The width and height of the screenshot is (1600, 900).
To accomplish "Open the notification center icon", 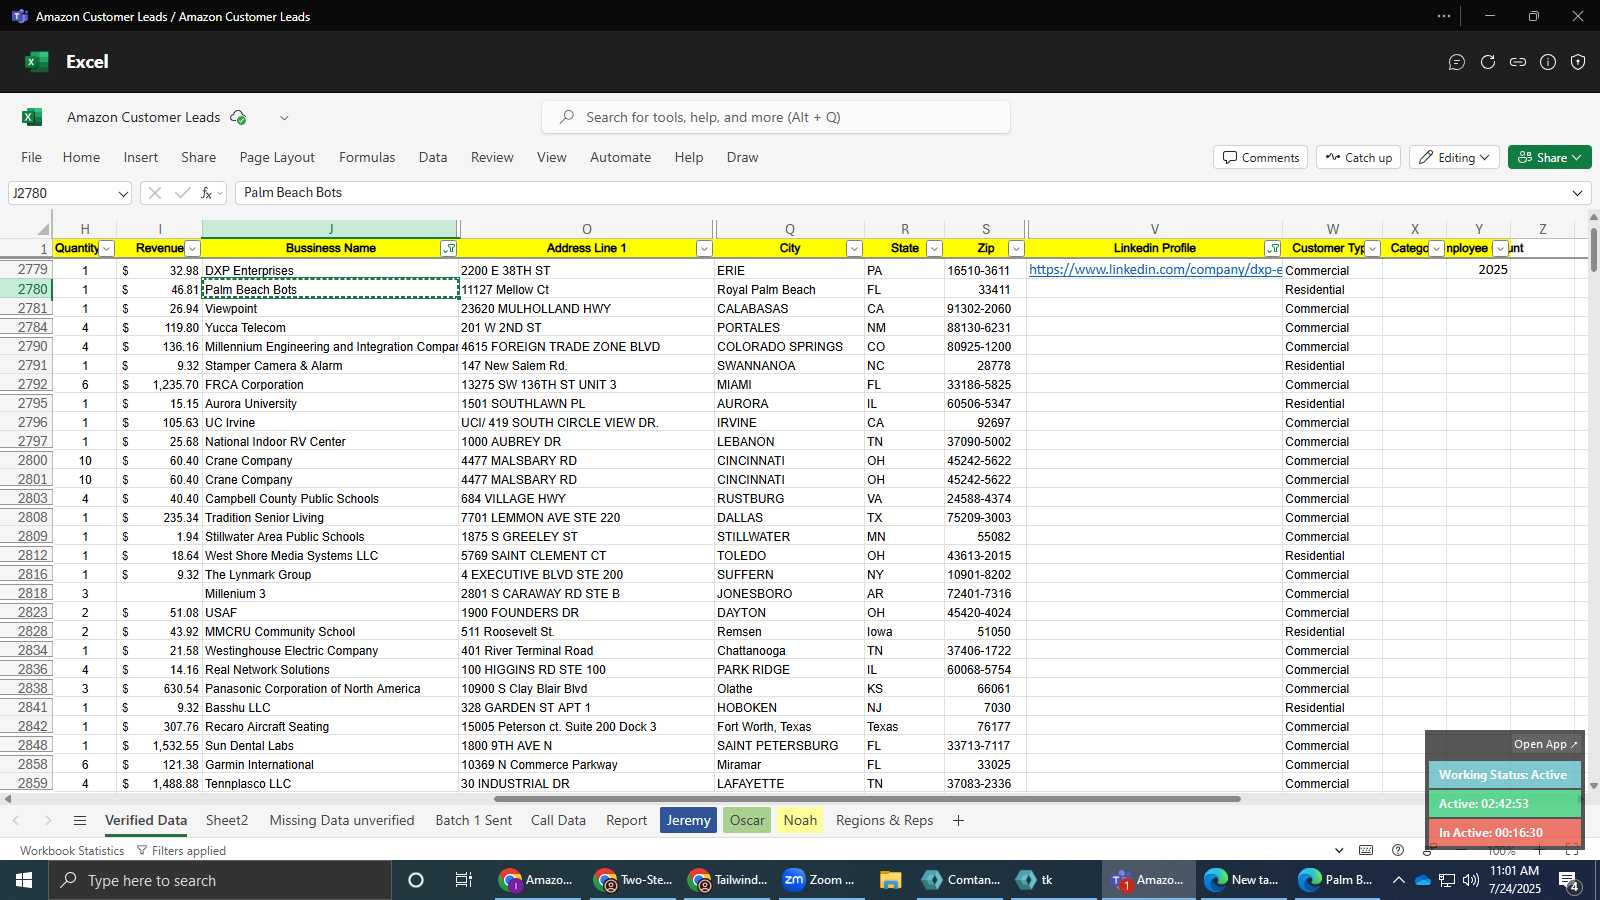I will point(1569,881).
